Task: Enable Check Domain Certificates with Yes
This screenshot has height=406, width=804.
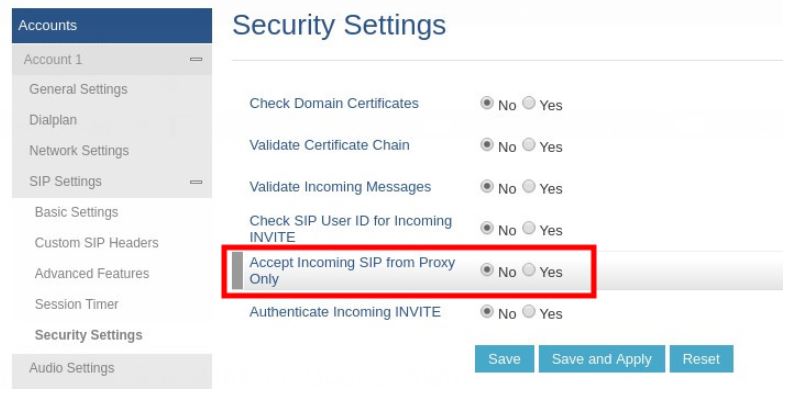Action: tap(530, 104)
